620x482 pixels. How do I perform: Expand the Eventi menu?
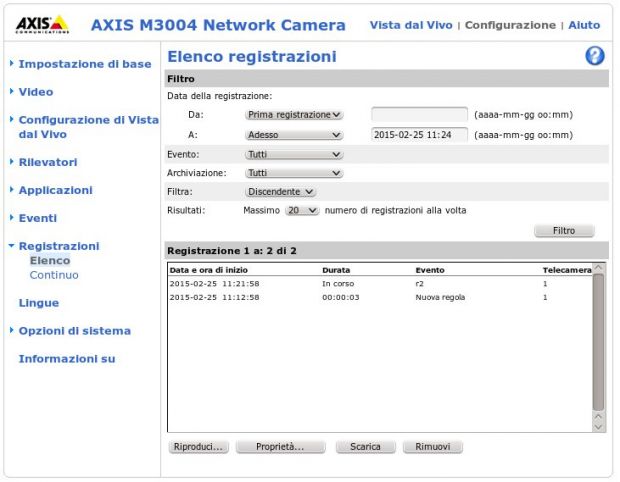pos(38,218)
